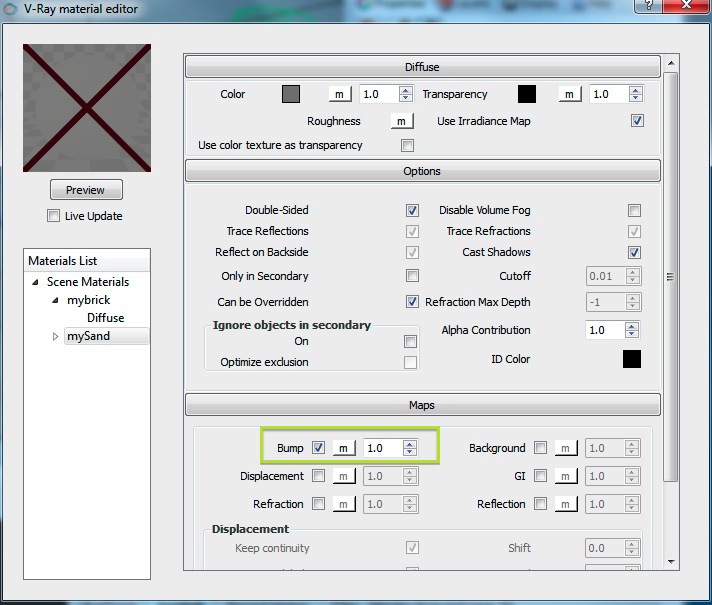Image resolution: width=712 pixels, height=605 pixels.
Task: Open the Roughness texture map button
Action: click(402, 121)
